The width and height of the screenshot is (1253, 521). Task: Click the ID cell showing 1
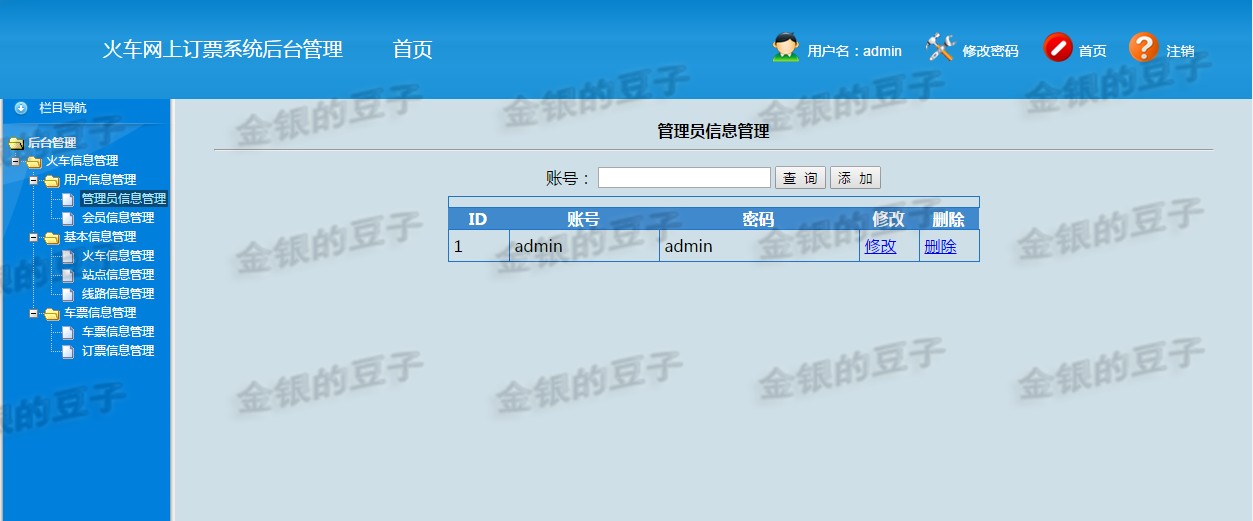pos(479,246)
